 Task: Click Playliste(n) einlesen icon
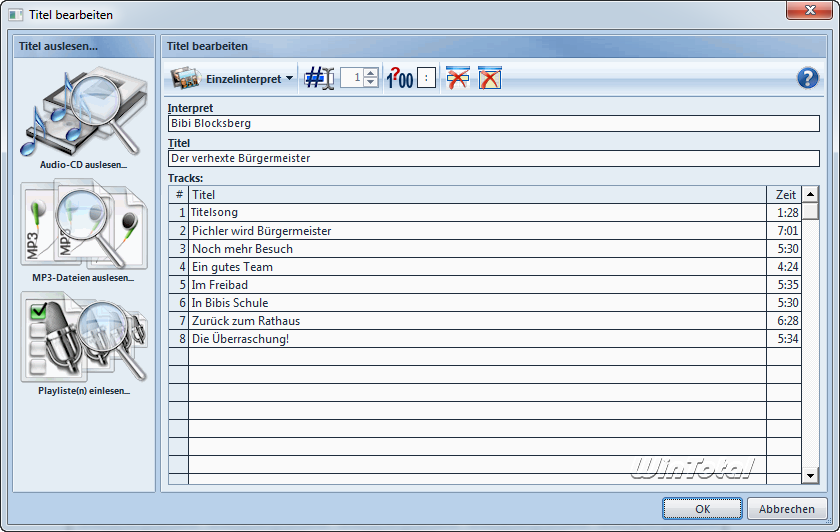84,338
